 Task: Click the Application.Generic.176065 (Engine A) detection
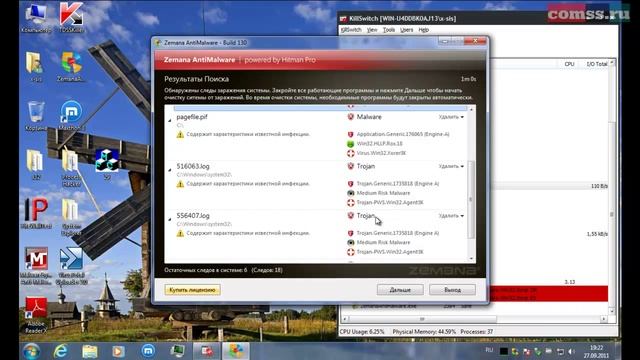click(x=403, y=134)
